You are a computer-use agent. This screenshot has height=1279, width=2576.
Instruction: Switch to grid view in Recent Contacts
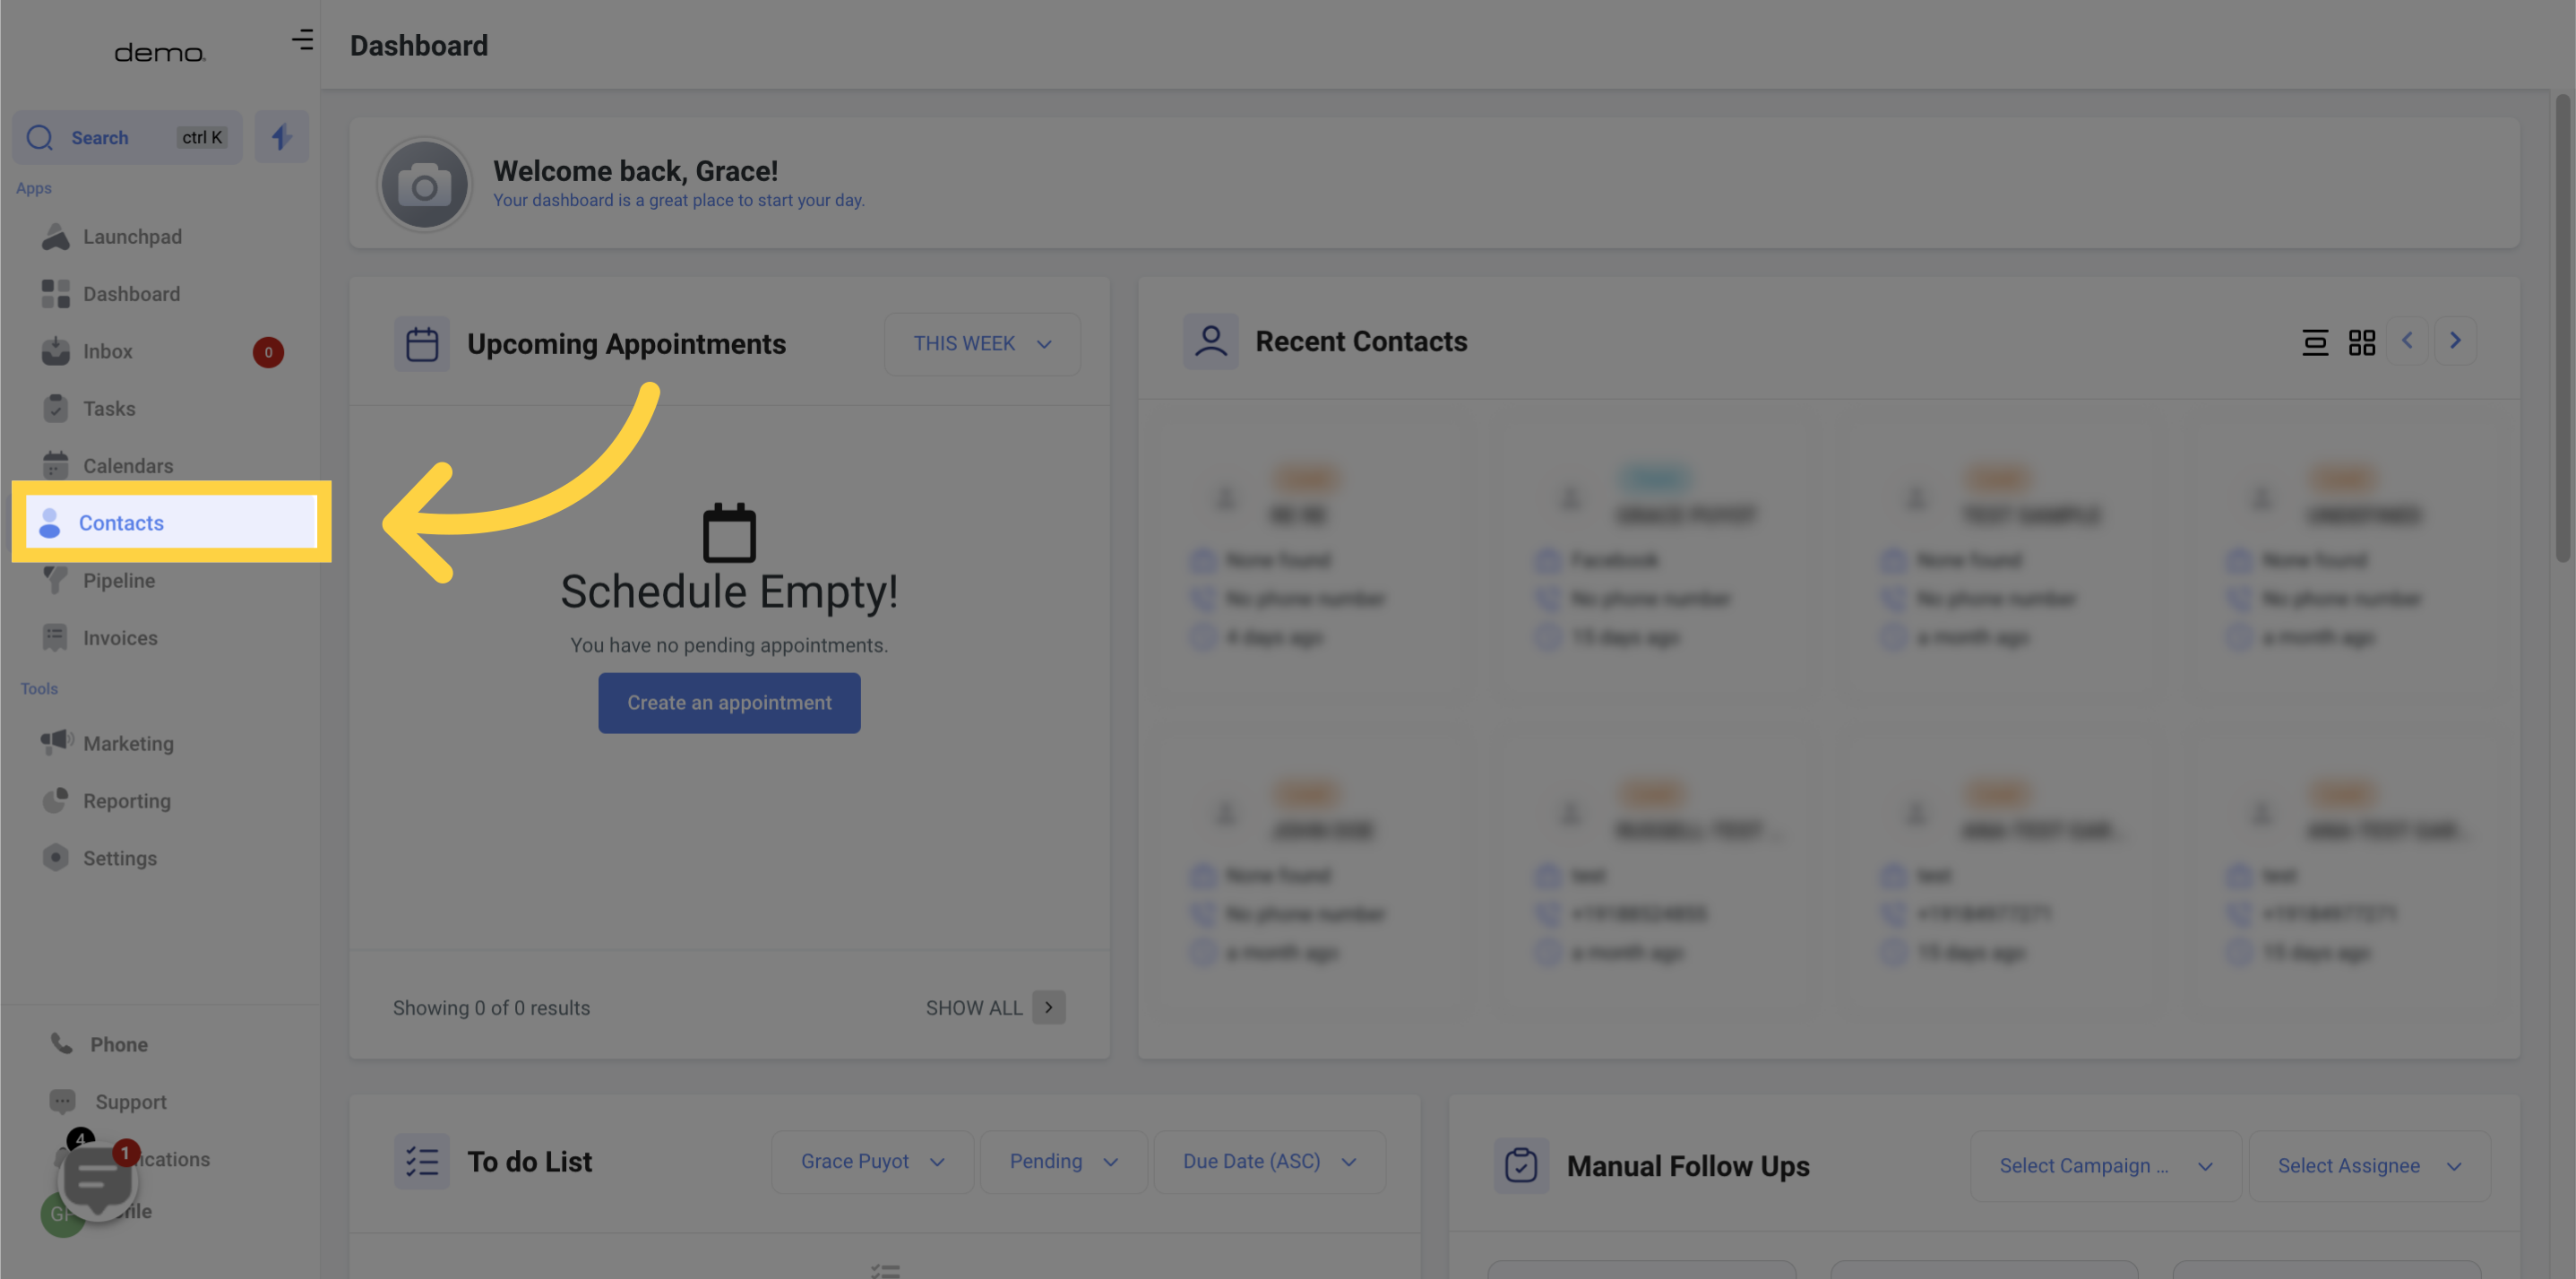coord(2361,343)
